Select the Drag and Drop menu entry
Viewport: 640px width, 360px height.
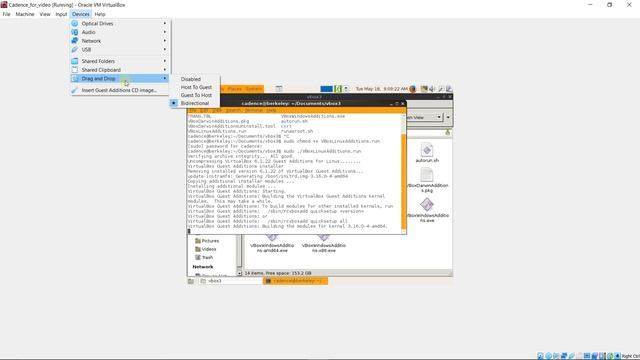(x=120, y=78)
